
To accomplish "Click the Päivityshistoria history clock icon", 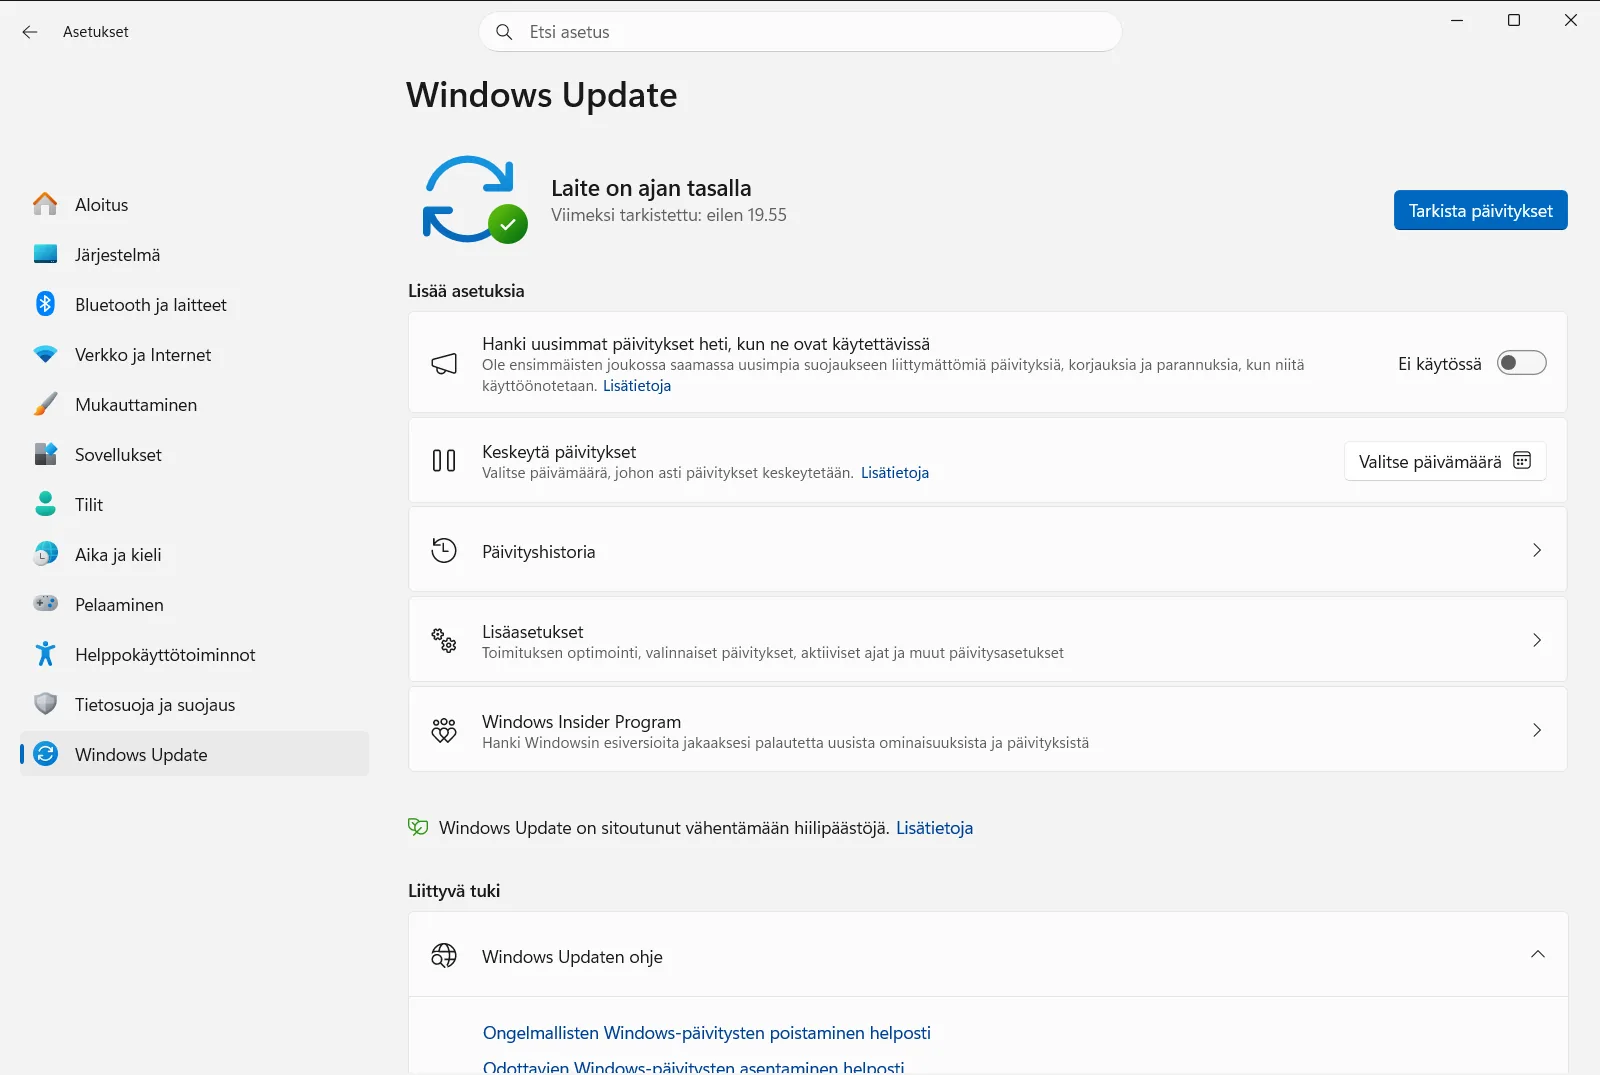I will pos(444,550).
